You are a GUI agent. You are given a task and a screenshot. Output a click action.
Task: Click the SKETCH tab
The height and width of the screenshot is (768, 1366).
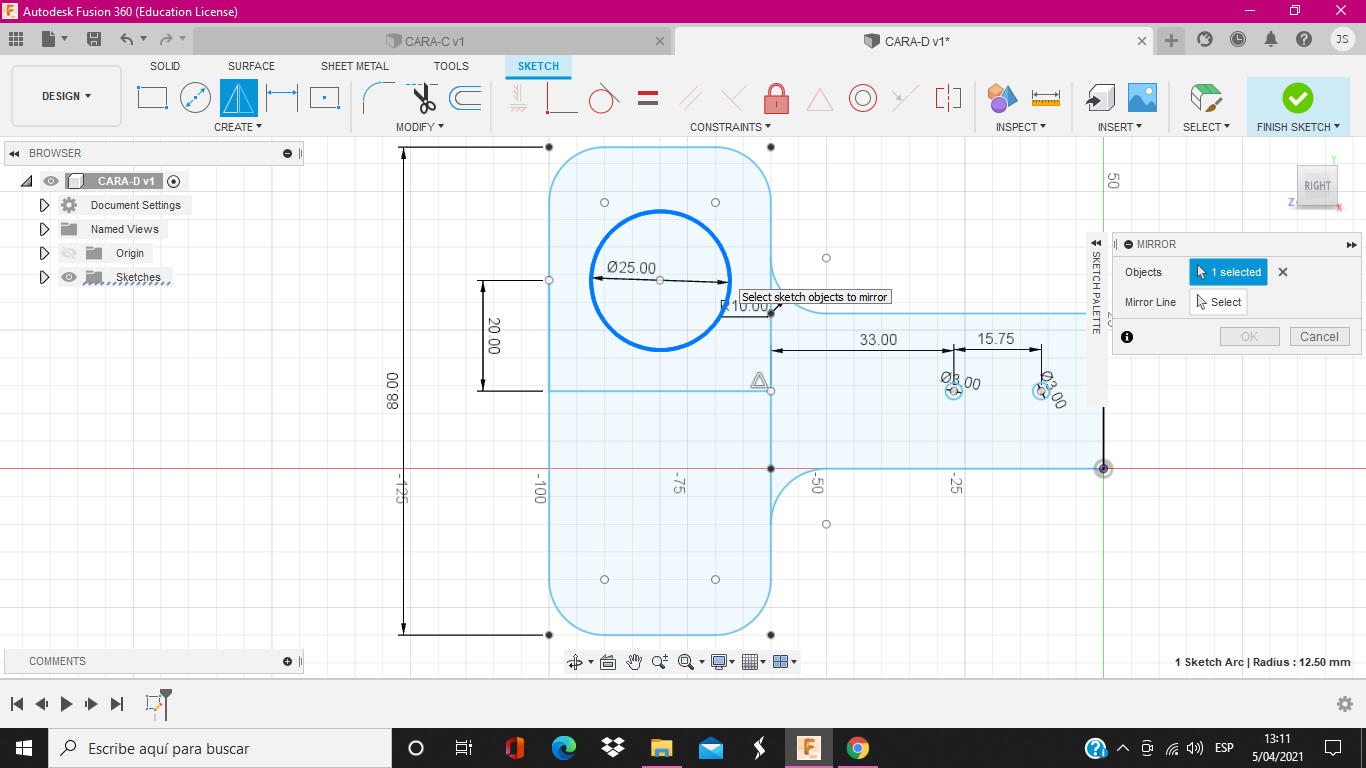point(538,66)
